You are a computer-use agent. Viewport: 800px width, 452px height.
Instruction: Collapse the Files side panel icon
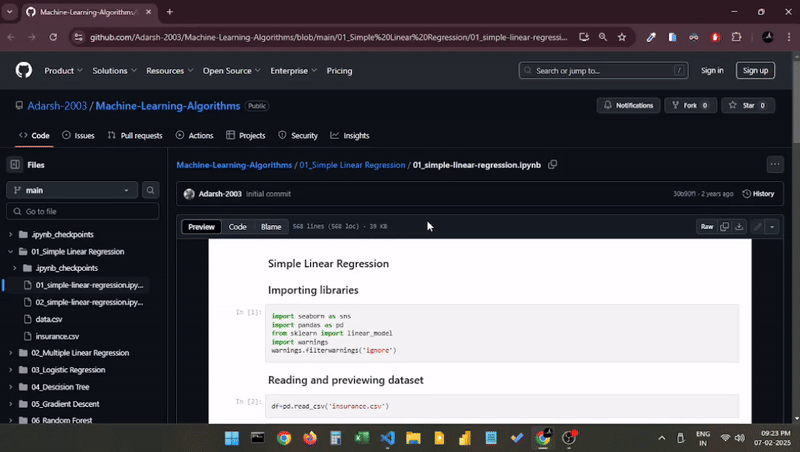tap(15, 164)
